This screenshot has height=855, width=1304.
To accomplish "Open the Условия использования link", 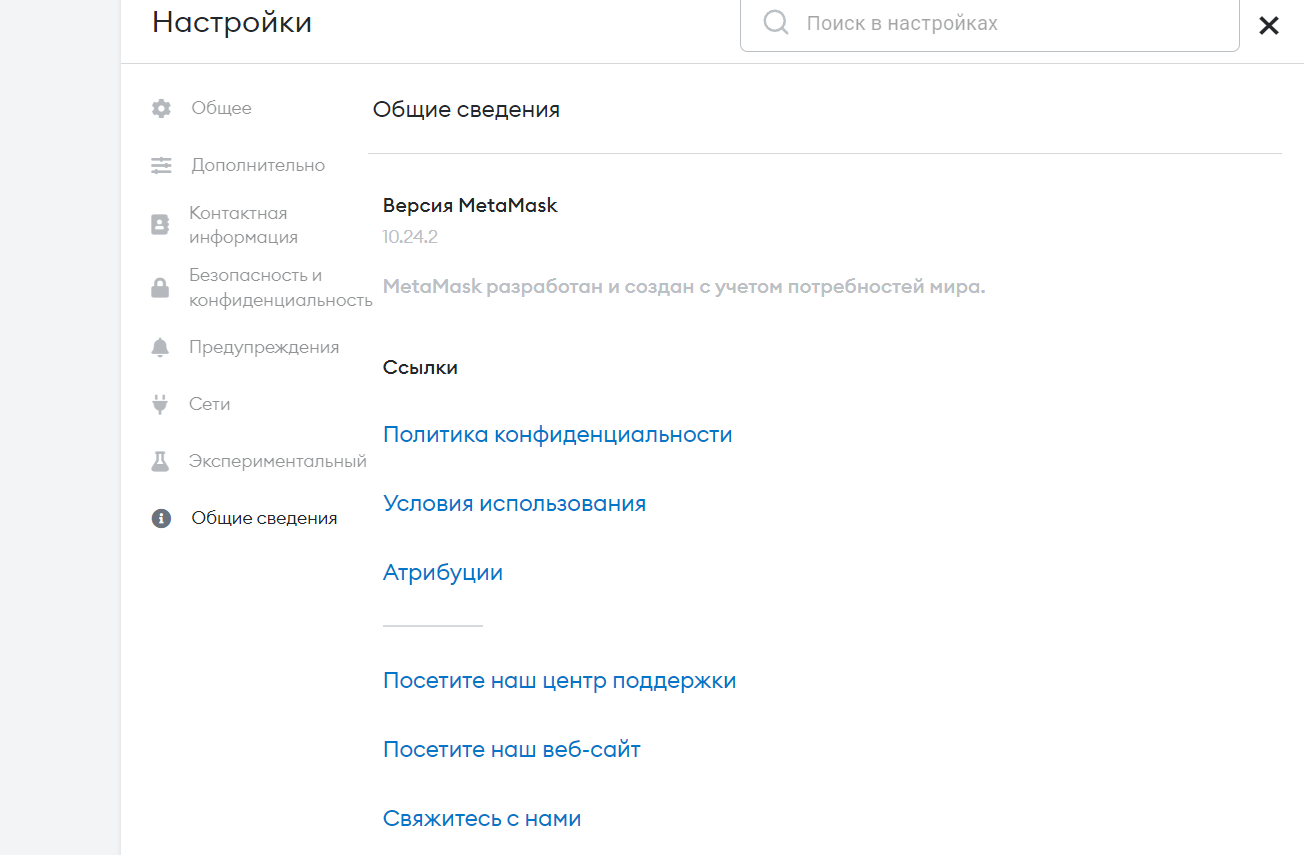I will coord(514,503).
